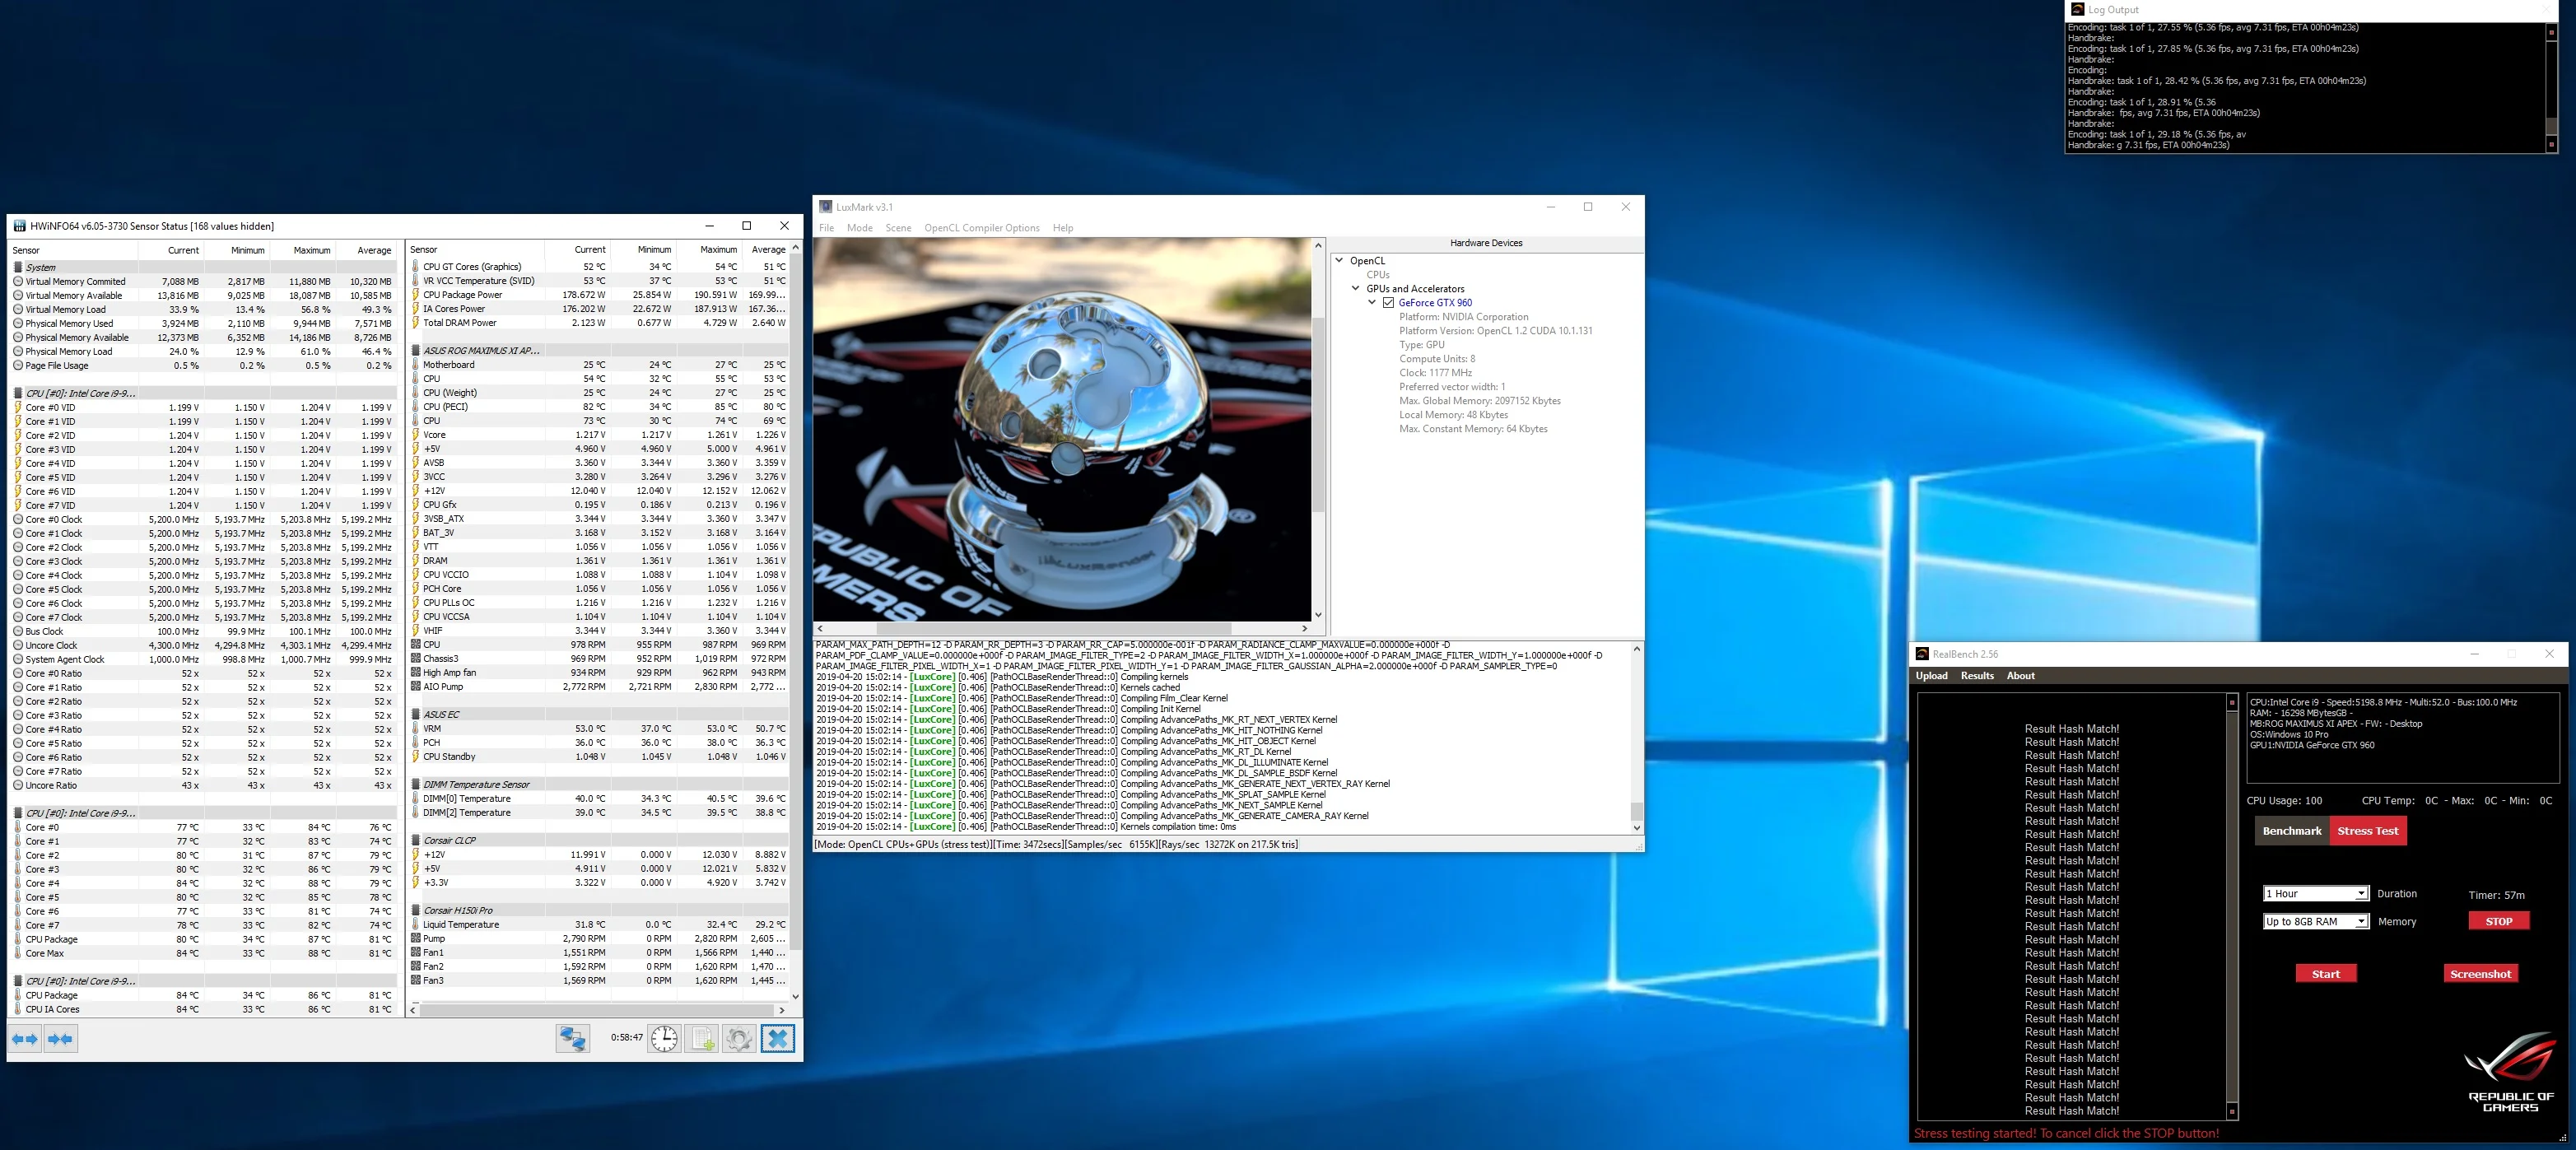Viewport: 2576px width, 1150px height.
Task: Click Republic of Gamers logo in RealBench
Action: (2510, 1072)
